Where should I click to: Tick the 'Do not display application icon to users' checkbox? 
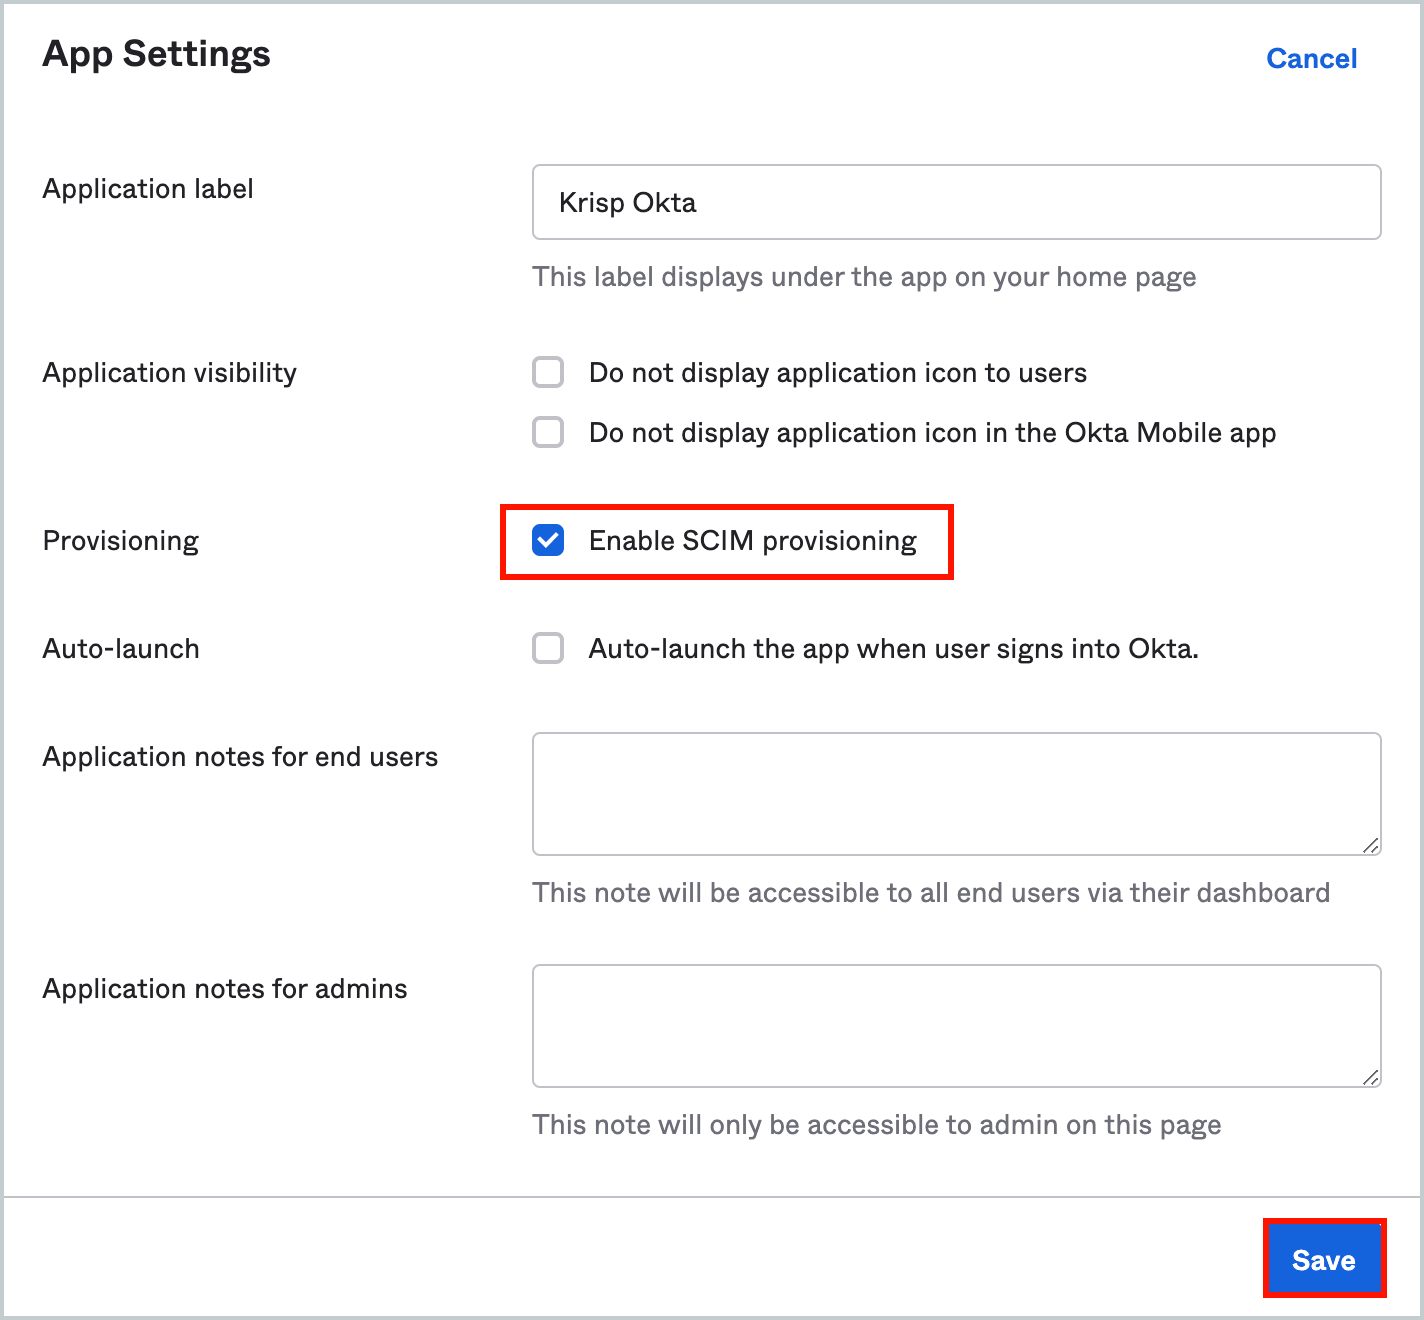point(548,373)
